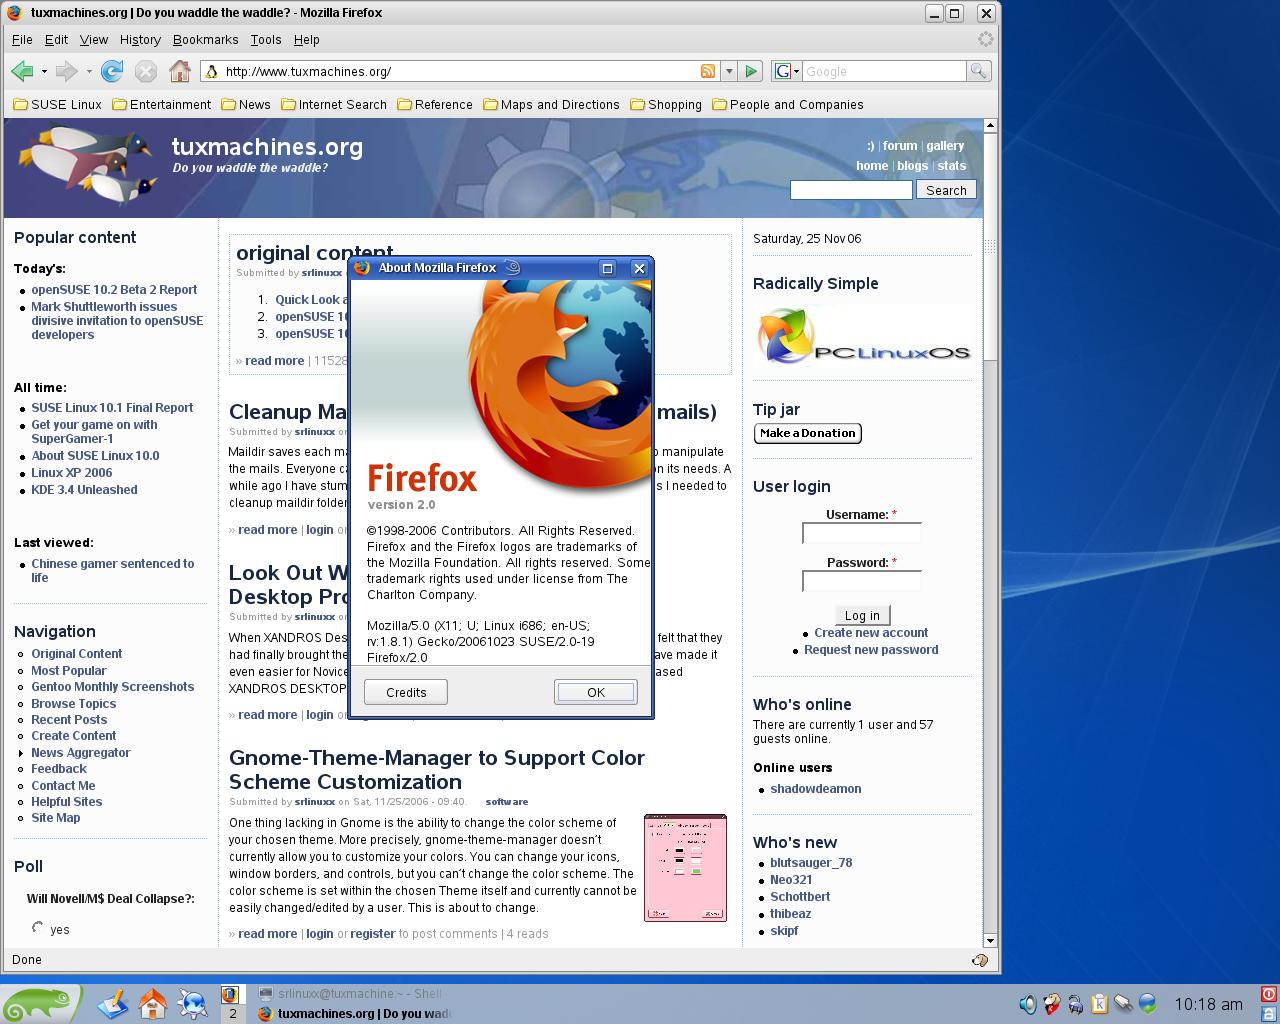Click into the Password field

click(862, 581)
